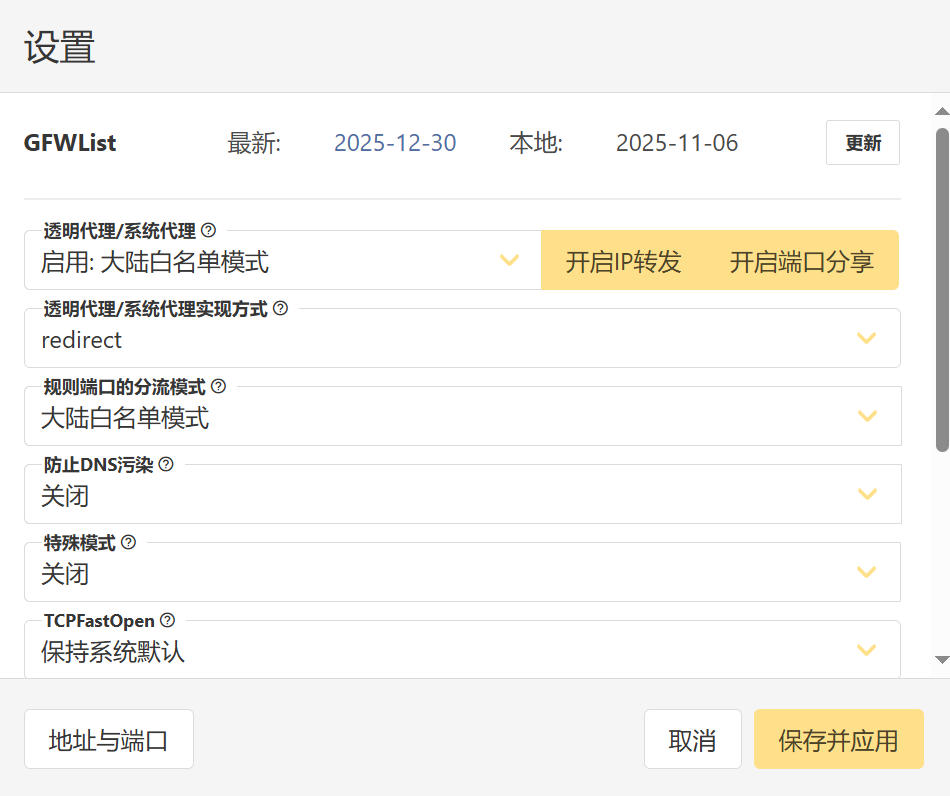950x796 pixels.
Task: Click help icon beside 规则端口的分流模式
Action: pyautogui.click(x=218, y=386)
